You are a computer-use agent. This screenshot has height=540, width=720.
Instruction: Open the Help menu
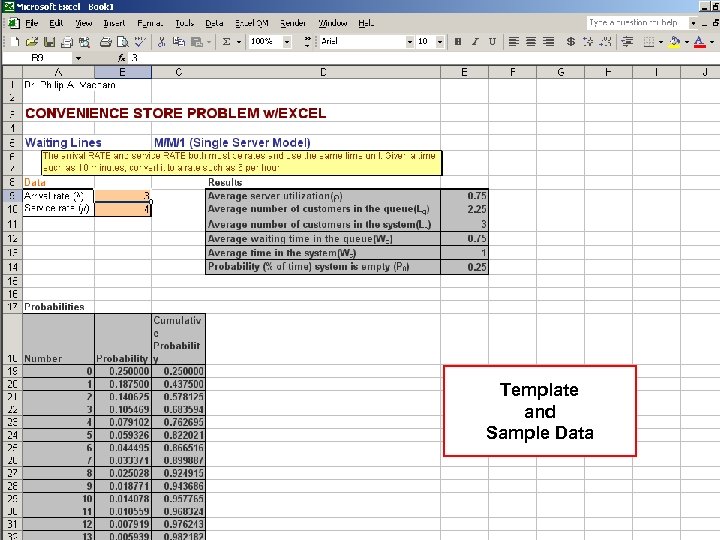(x=366, y=23)
